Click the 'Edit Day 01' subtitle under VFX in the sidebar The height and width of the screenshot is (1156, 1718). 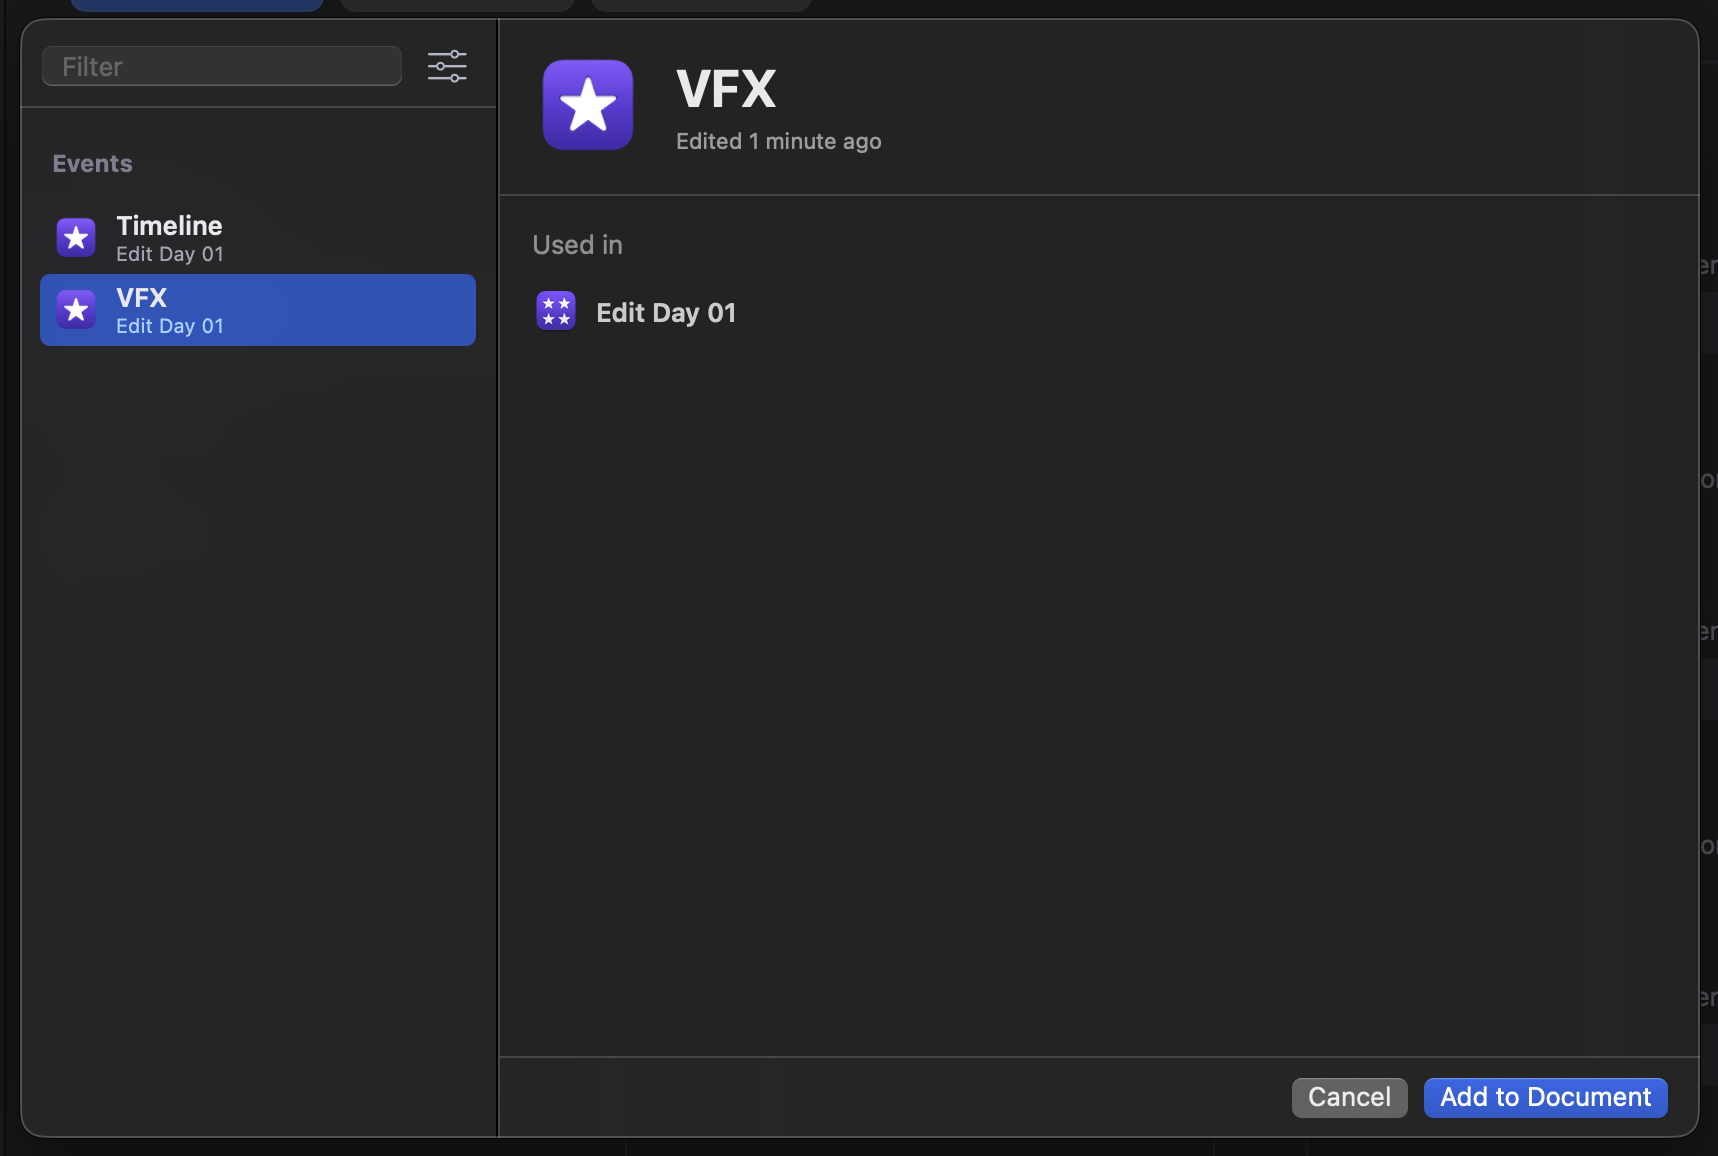click(x=170, y=327)
